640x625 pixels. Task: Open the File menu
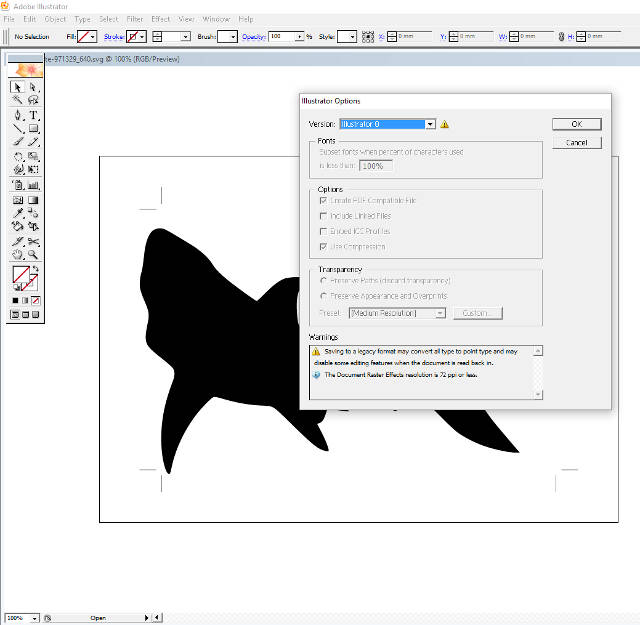pyautogui.click(x=9, y=19)
